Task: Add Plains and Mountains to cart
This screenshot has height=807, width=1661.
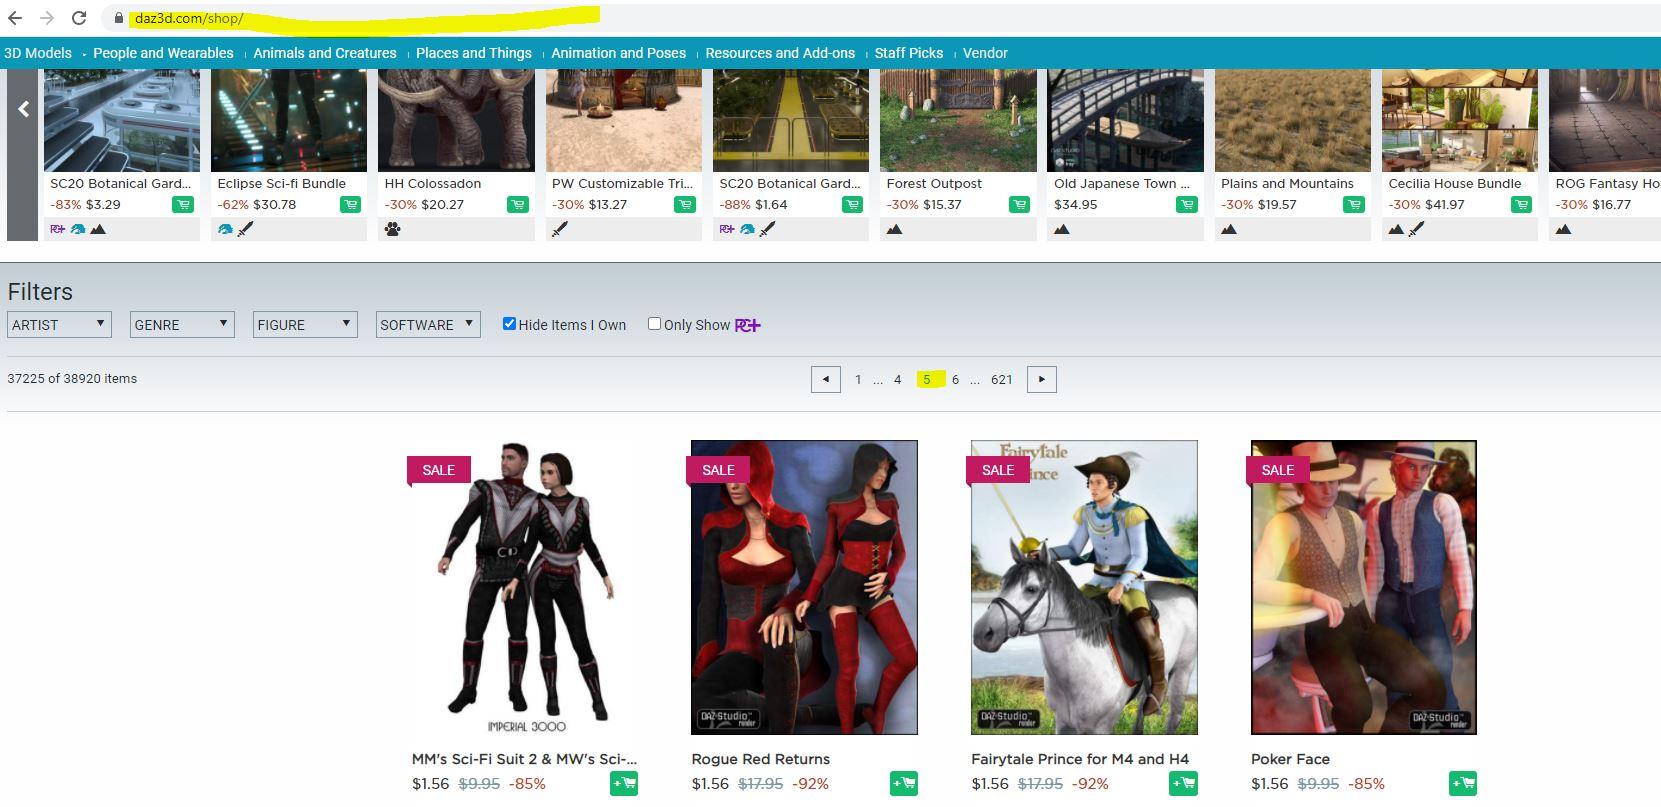Action: pos(1354,205)
